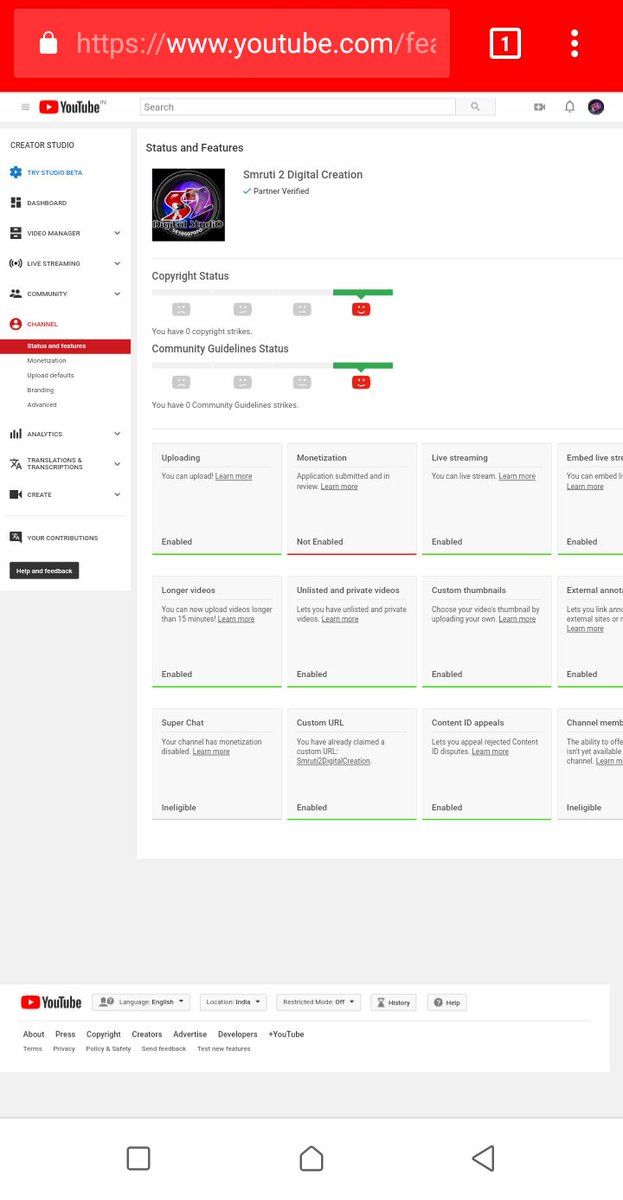Open the YouTube hamburger guide menu
This screenshot has width=623, height=1200.
pos(25,107)
